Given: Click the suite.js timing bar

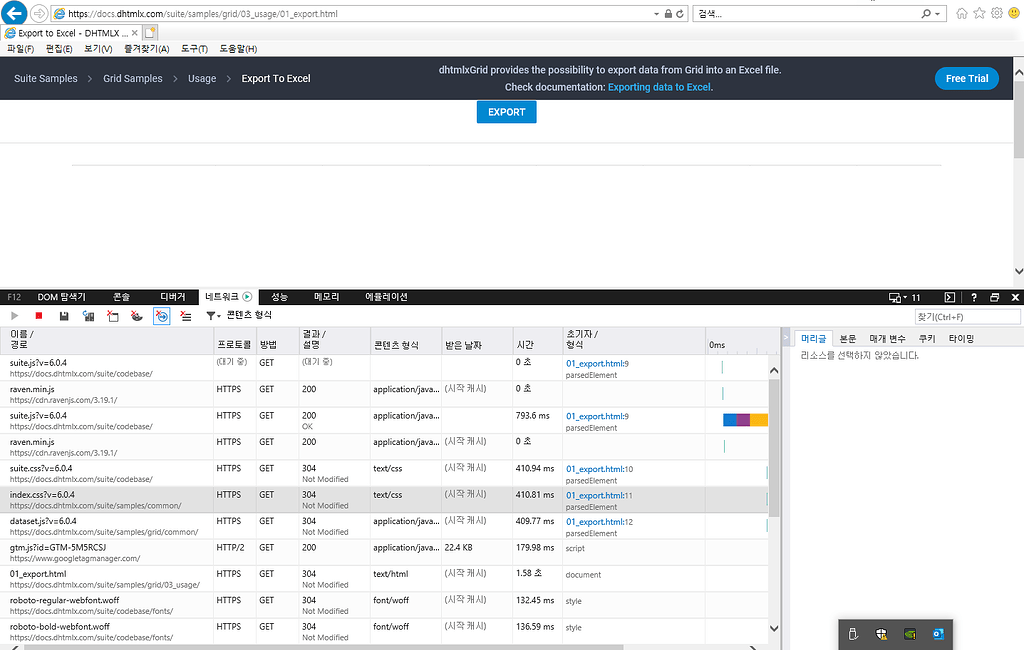Looking at the screenshot, I should click(745, 420).
